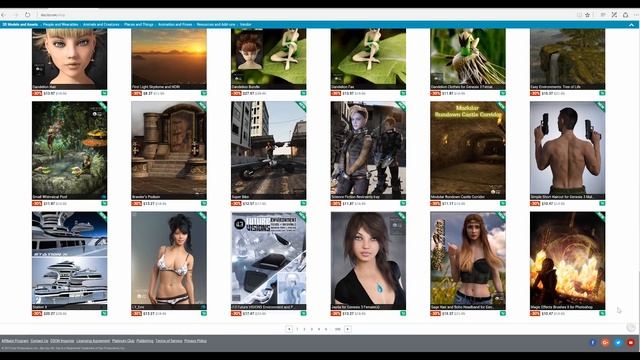The image size is (640, 360).
Task: Open the YouTube social icon
Action: [x=631, y=343]
